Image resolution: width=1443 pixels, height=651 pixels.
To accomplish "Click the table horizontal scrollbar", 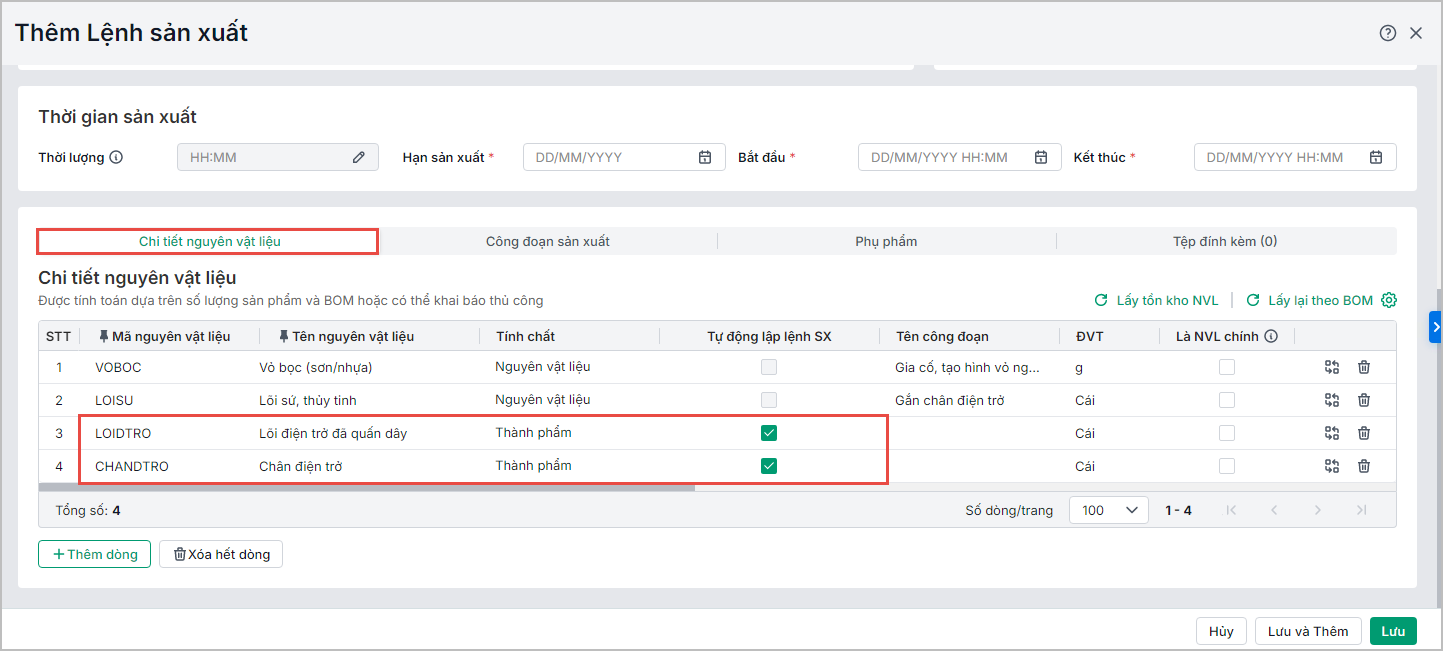I will click(x=366, y=488).
